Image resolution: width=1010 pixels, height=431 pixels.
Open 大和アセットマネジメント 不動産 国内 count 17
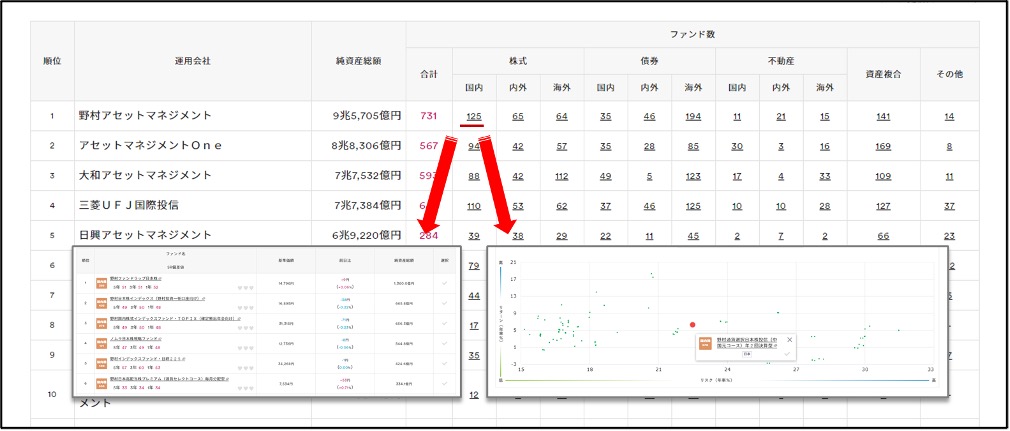pyautogui.click(x=737, y=176)
